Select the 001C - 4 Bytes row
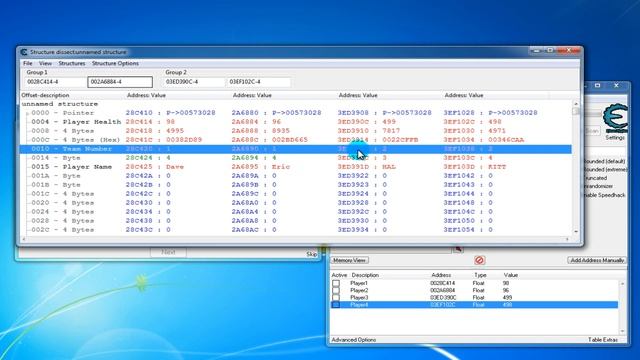Screen dimensions: 640x360 click(296, 193)
